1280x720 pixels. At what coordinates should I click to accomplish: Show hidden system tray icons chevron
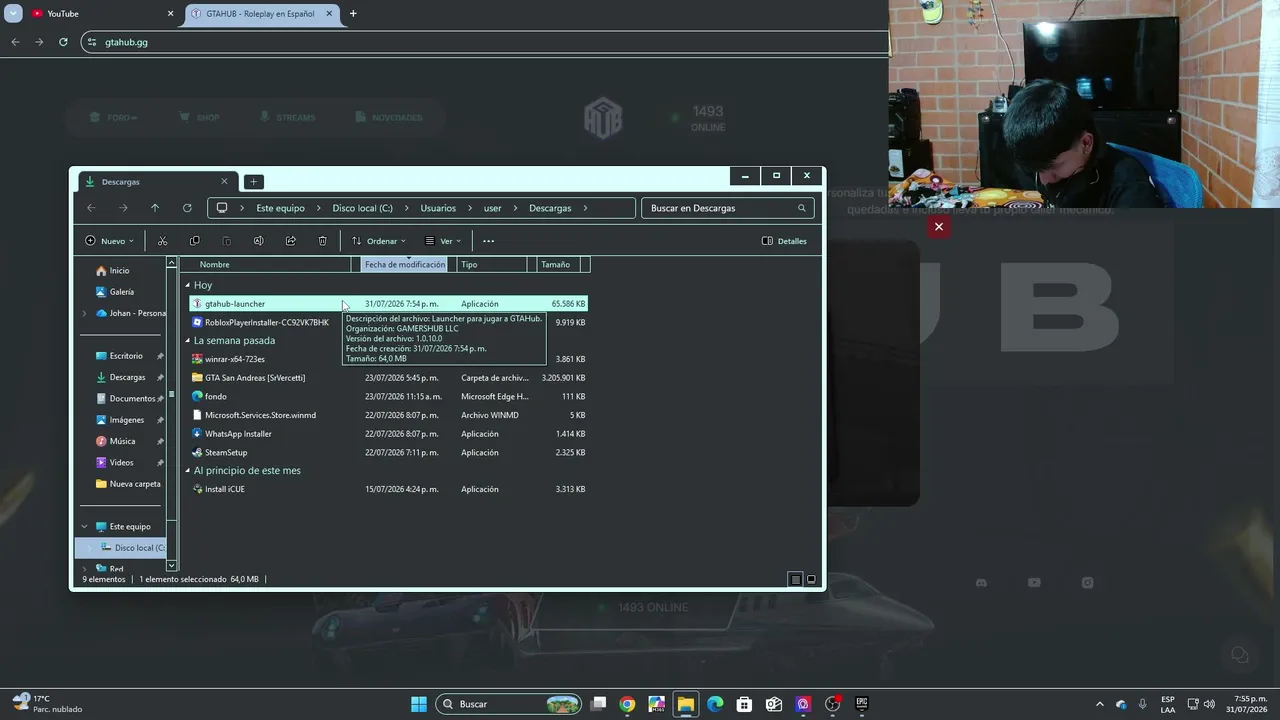[1100, 704]
